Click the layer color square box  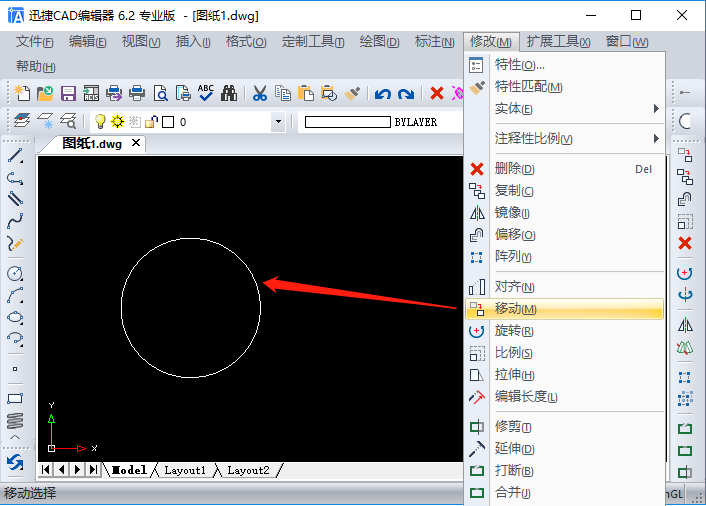(x=168, y=122)
